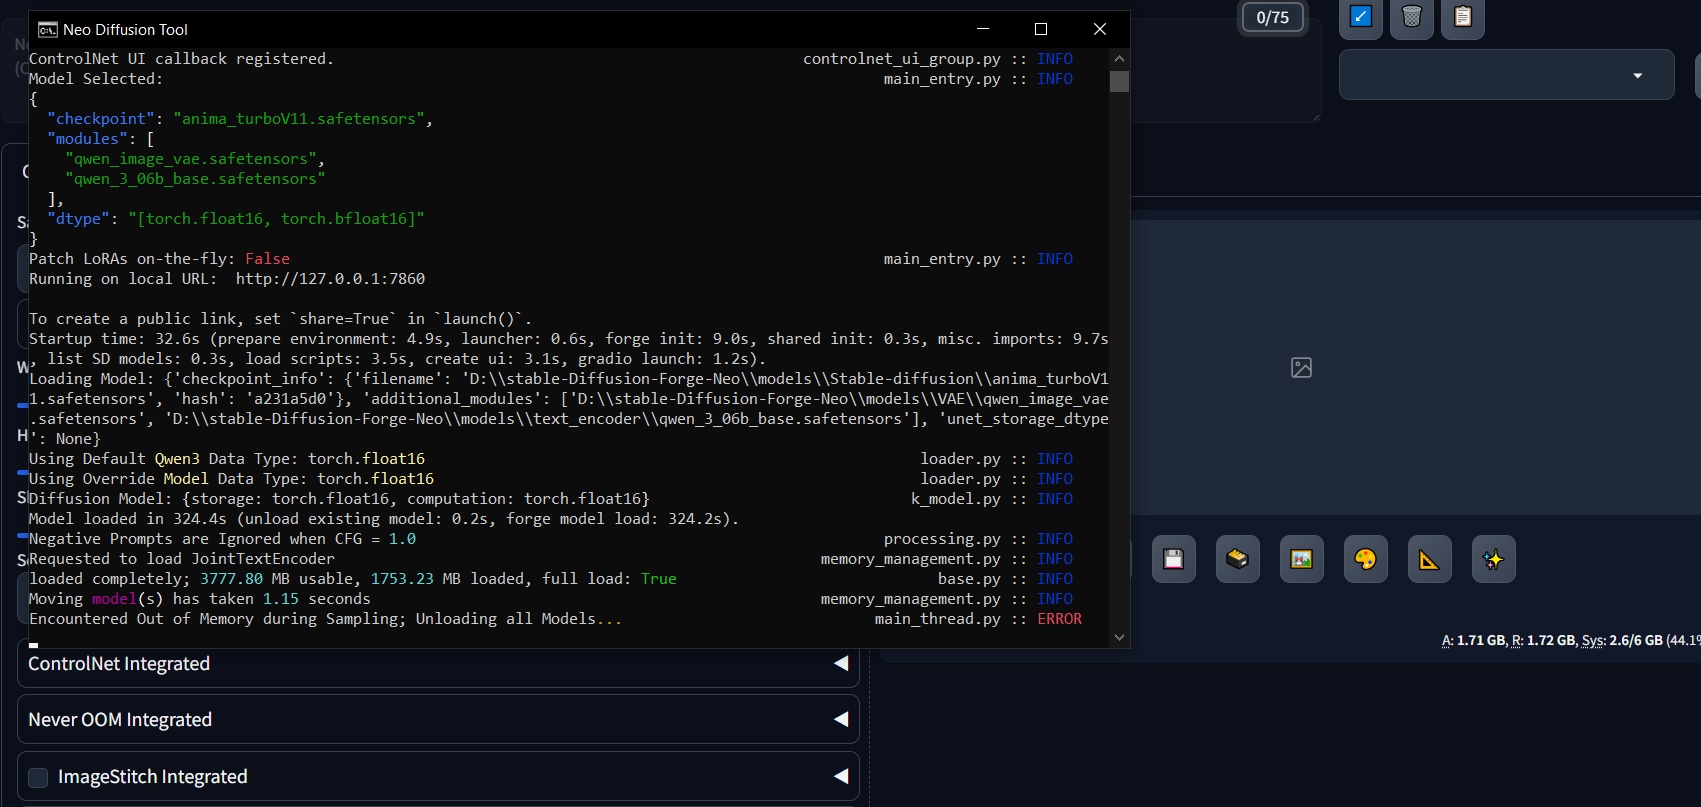Image resolution: width=1701 pixels, height=807 pixels.
Task: Click the sparkles upscale icon
Action: coord(1493,559)
